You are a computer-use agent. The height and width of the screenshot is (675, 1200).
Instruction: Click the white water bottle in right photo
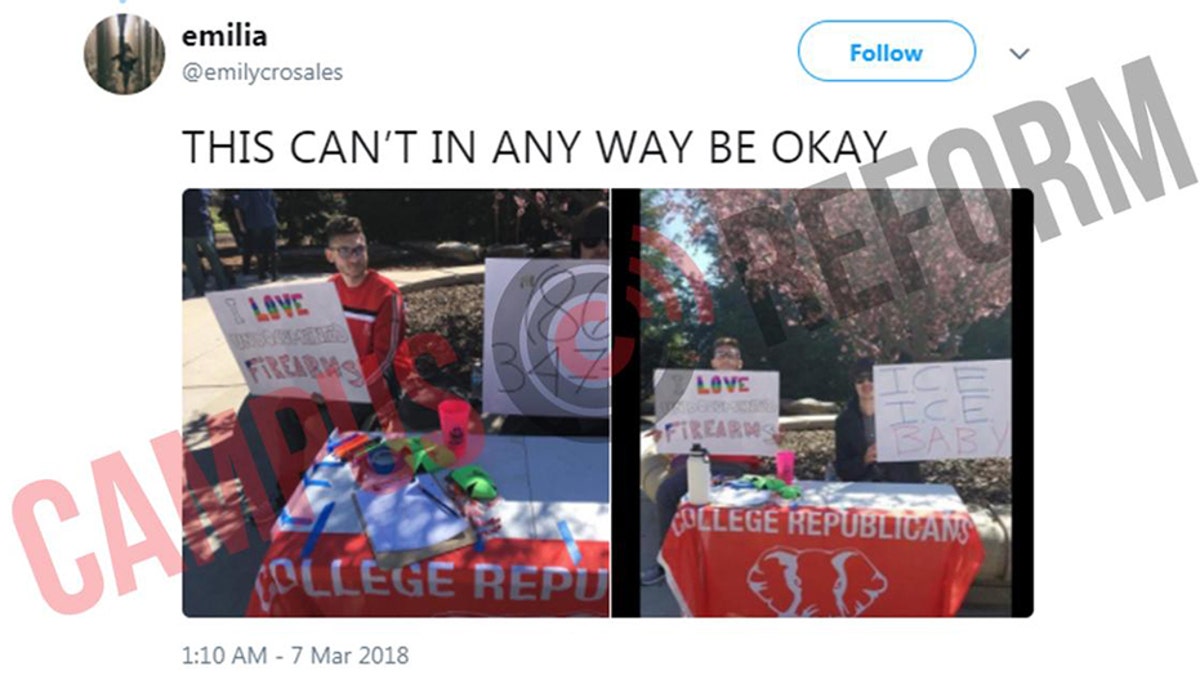697,474
